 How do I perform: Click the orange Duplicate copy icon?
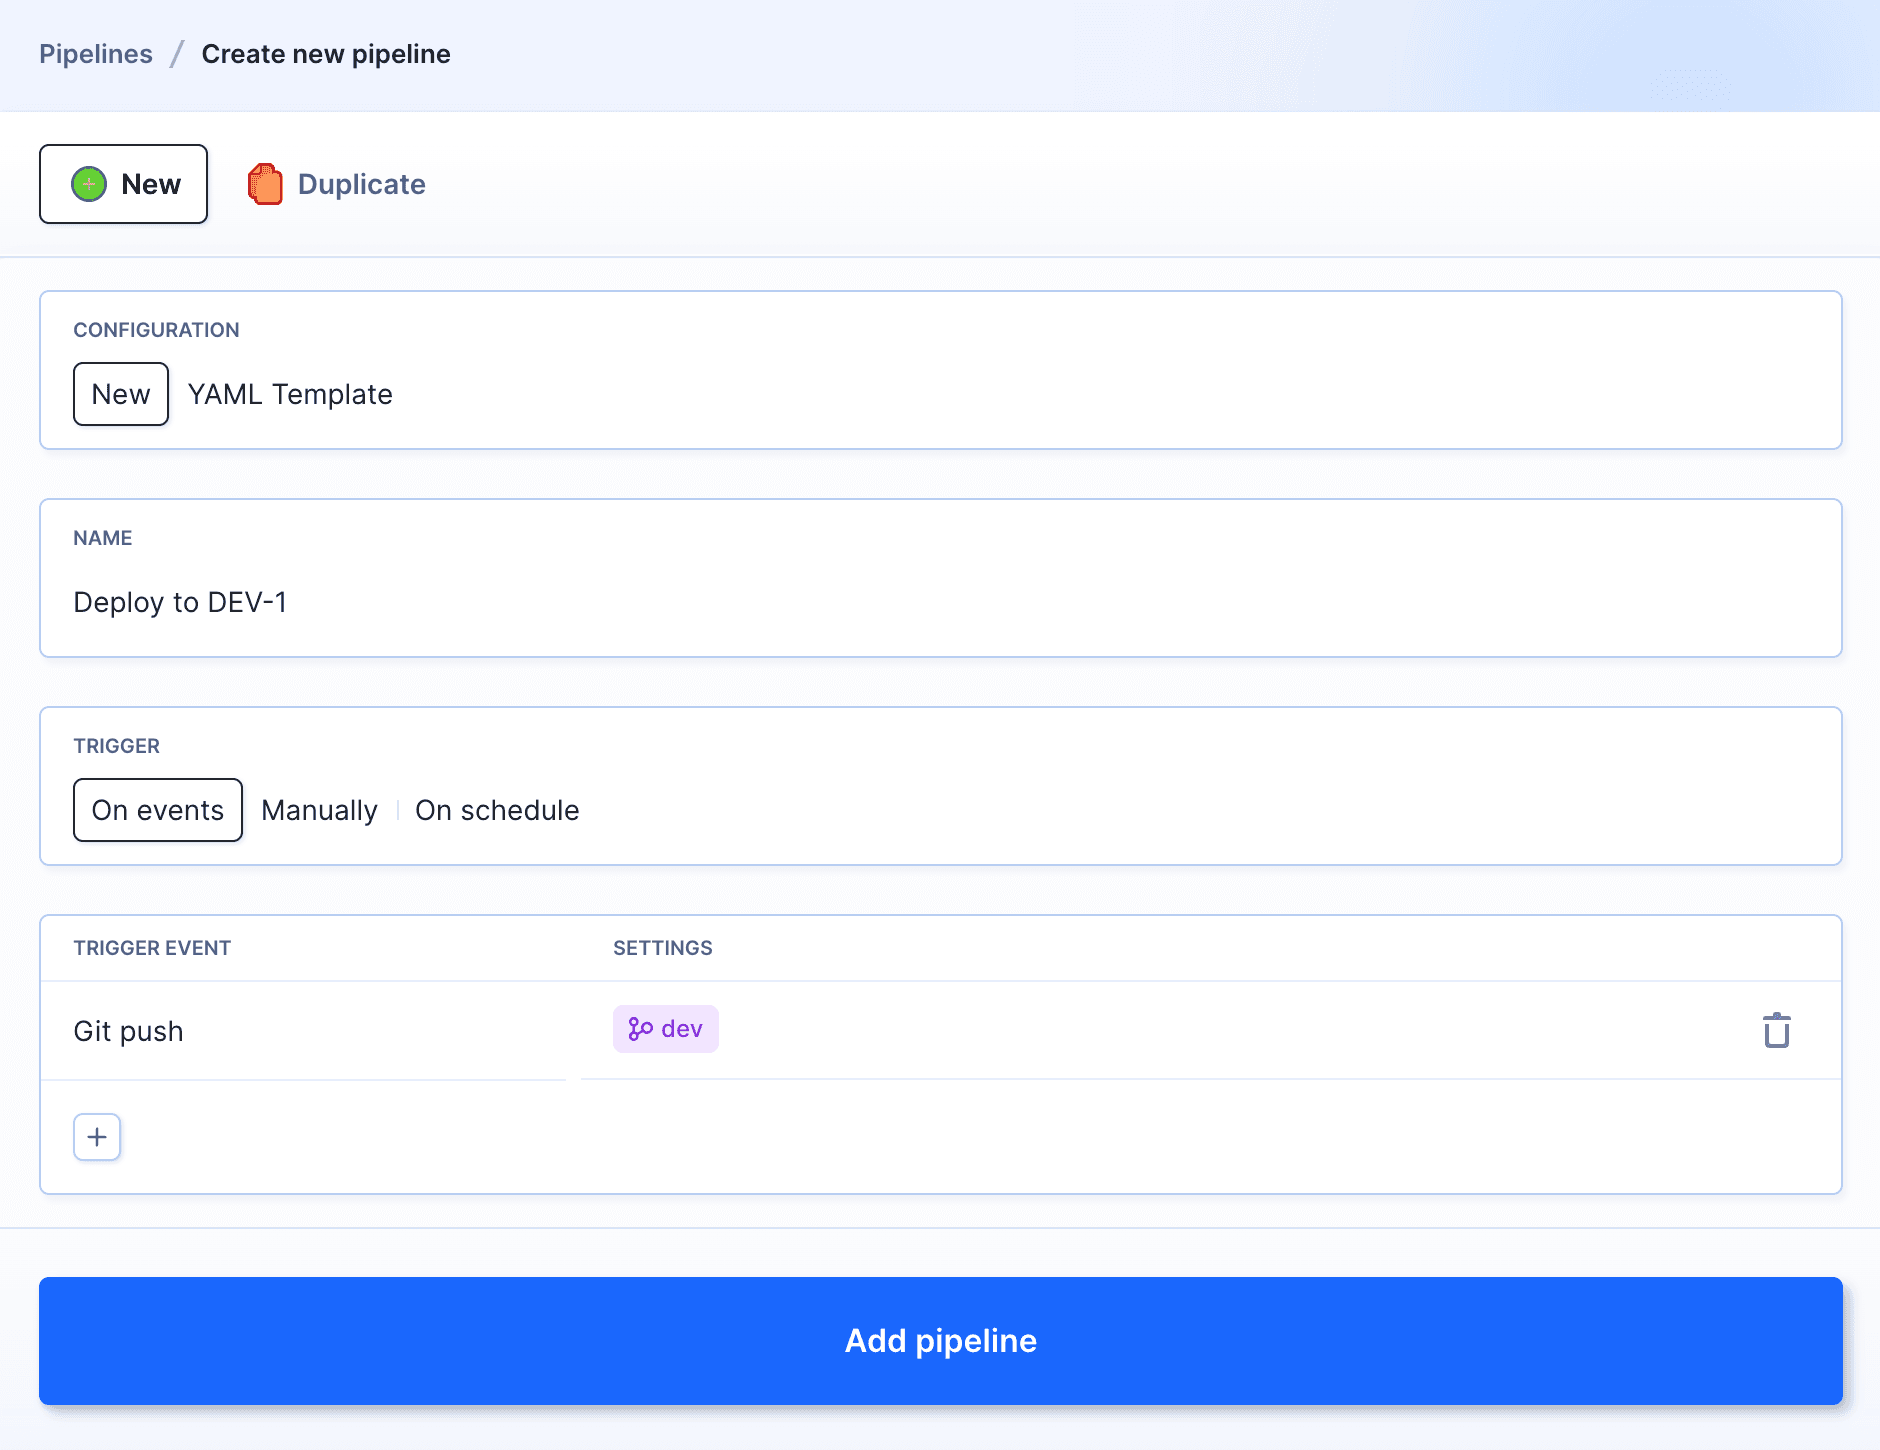[x=265, y=184]
